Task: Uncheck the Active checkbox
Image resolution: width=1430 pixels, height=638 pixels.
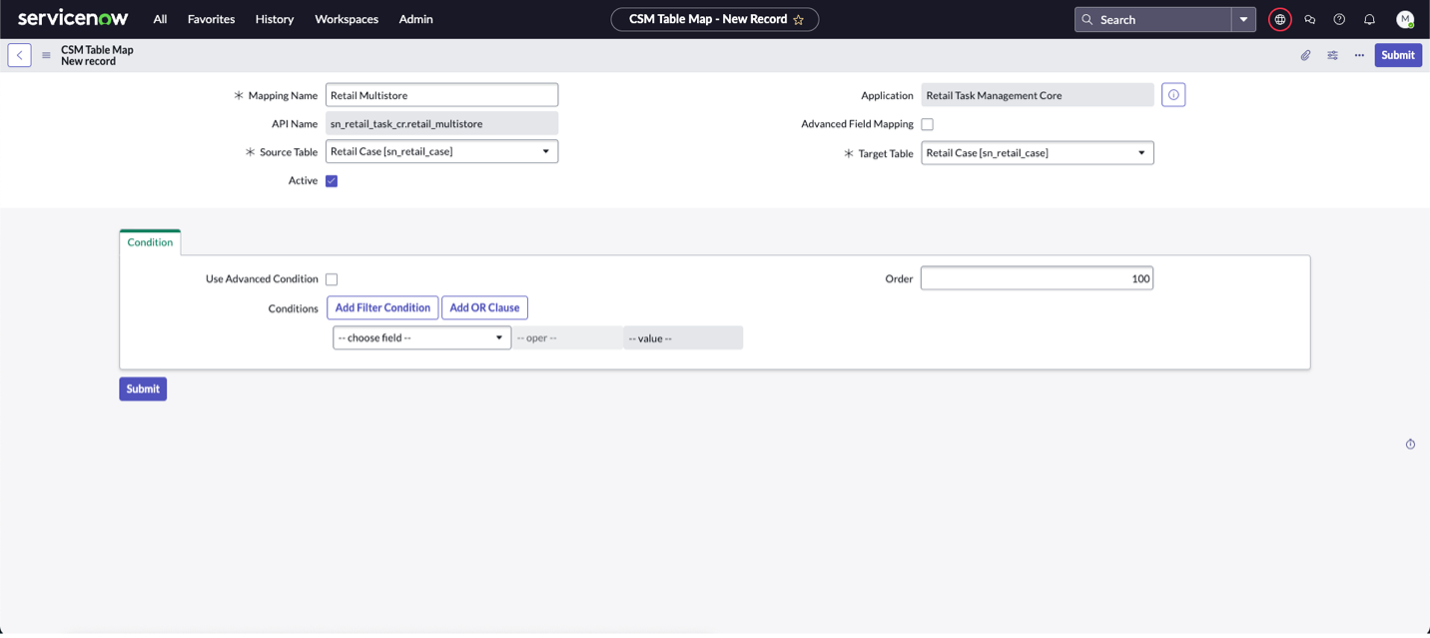Action: click(331, 181)
